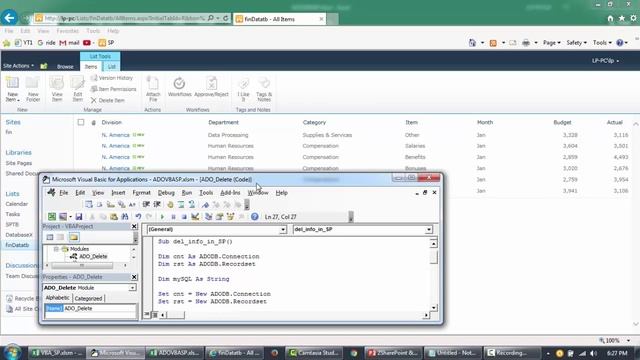Screen dimensions: 640x360
Task: Click List Properties/Methods icon in Edit toolbar
Action: click(89, 204)
